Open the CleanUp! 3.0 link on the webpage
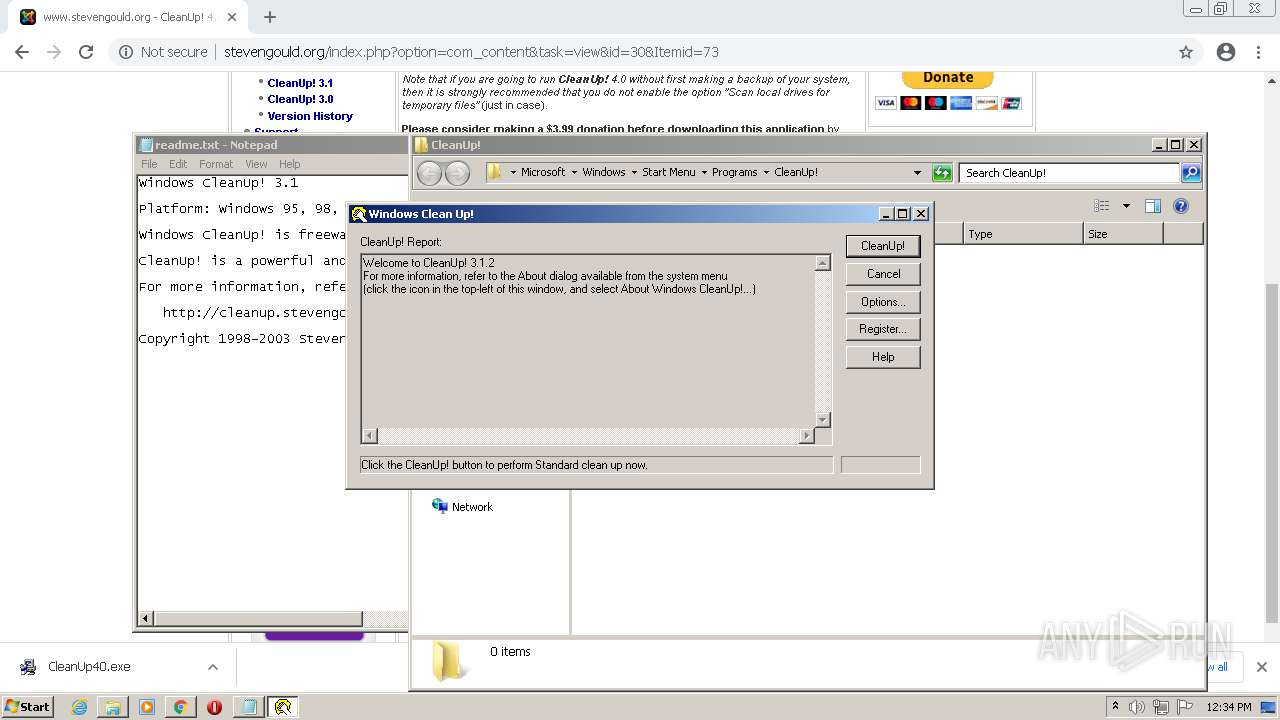The height and width of the screenshot is (720, 1280). (300, 99)
